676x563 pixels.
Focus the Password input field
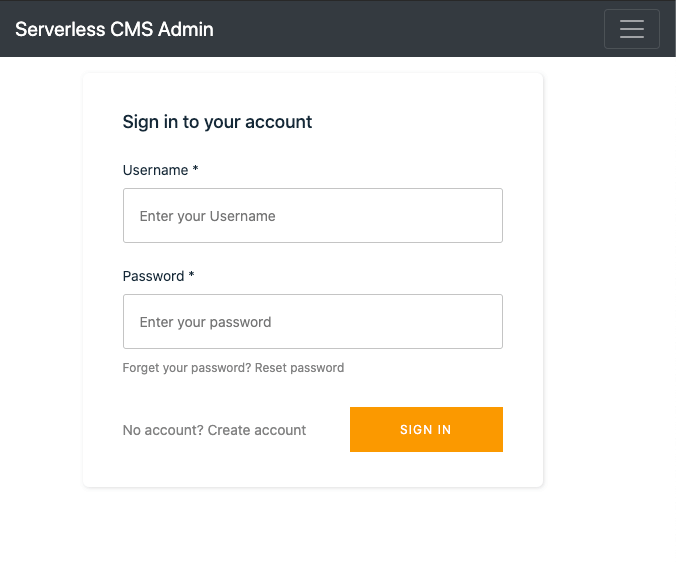tap(312, 322)
